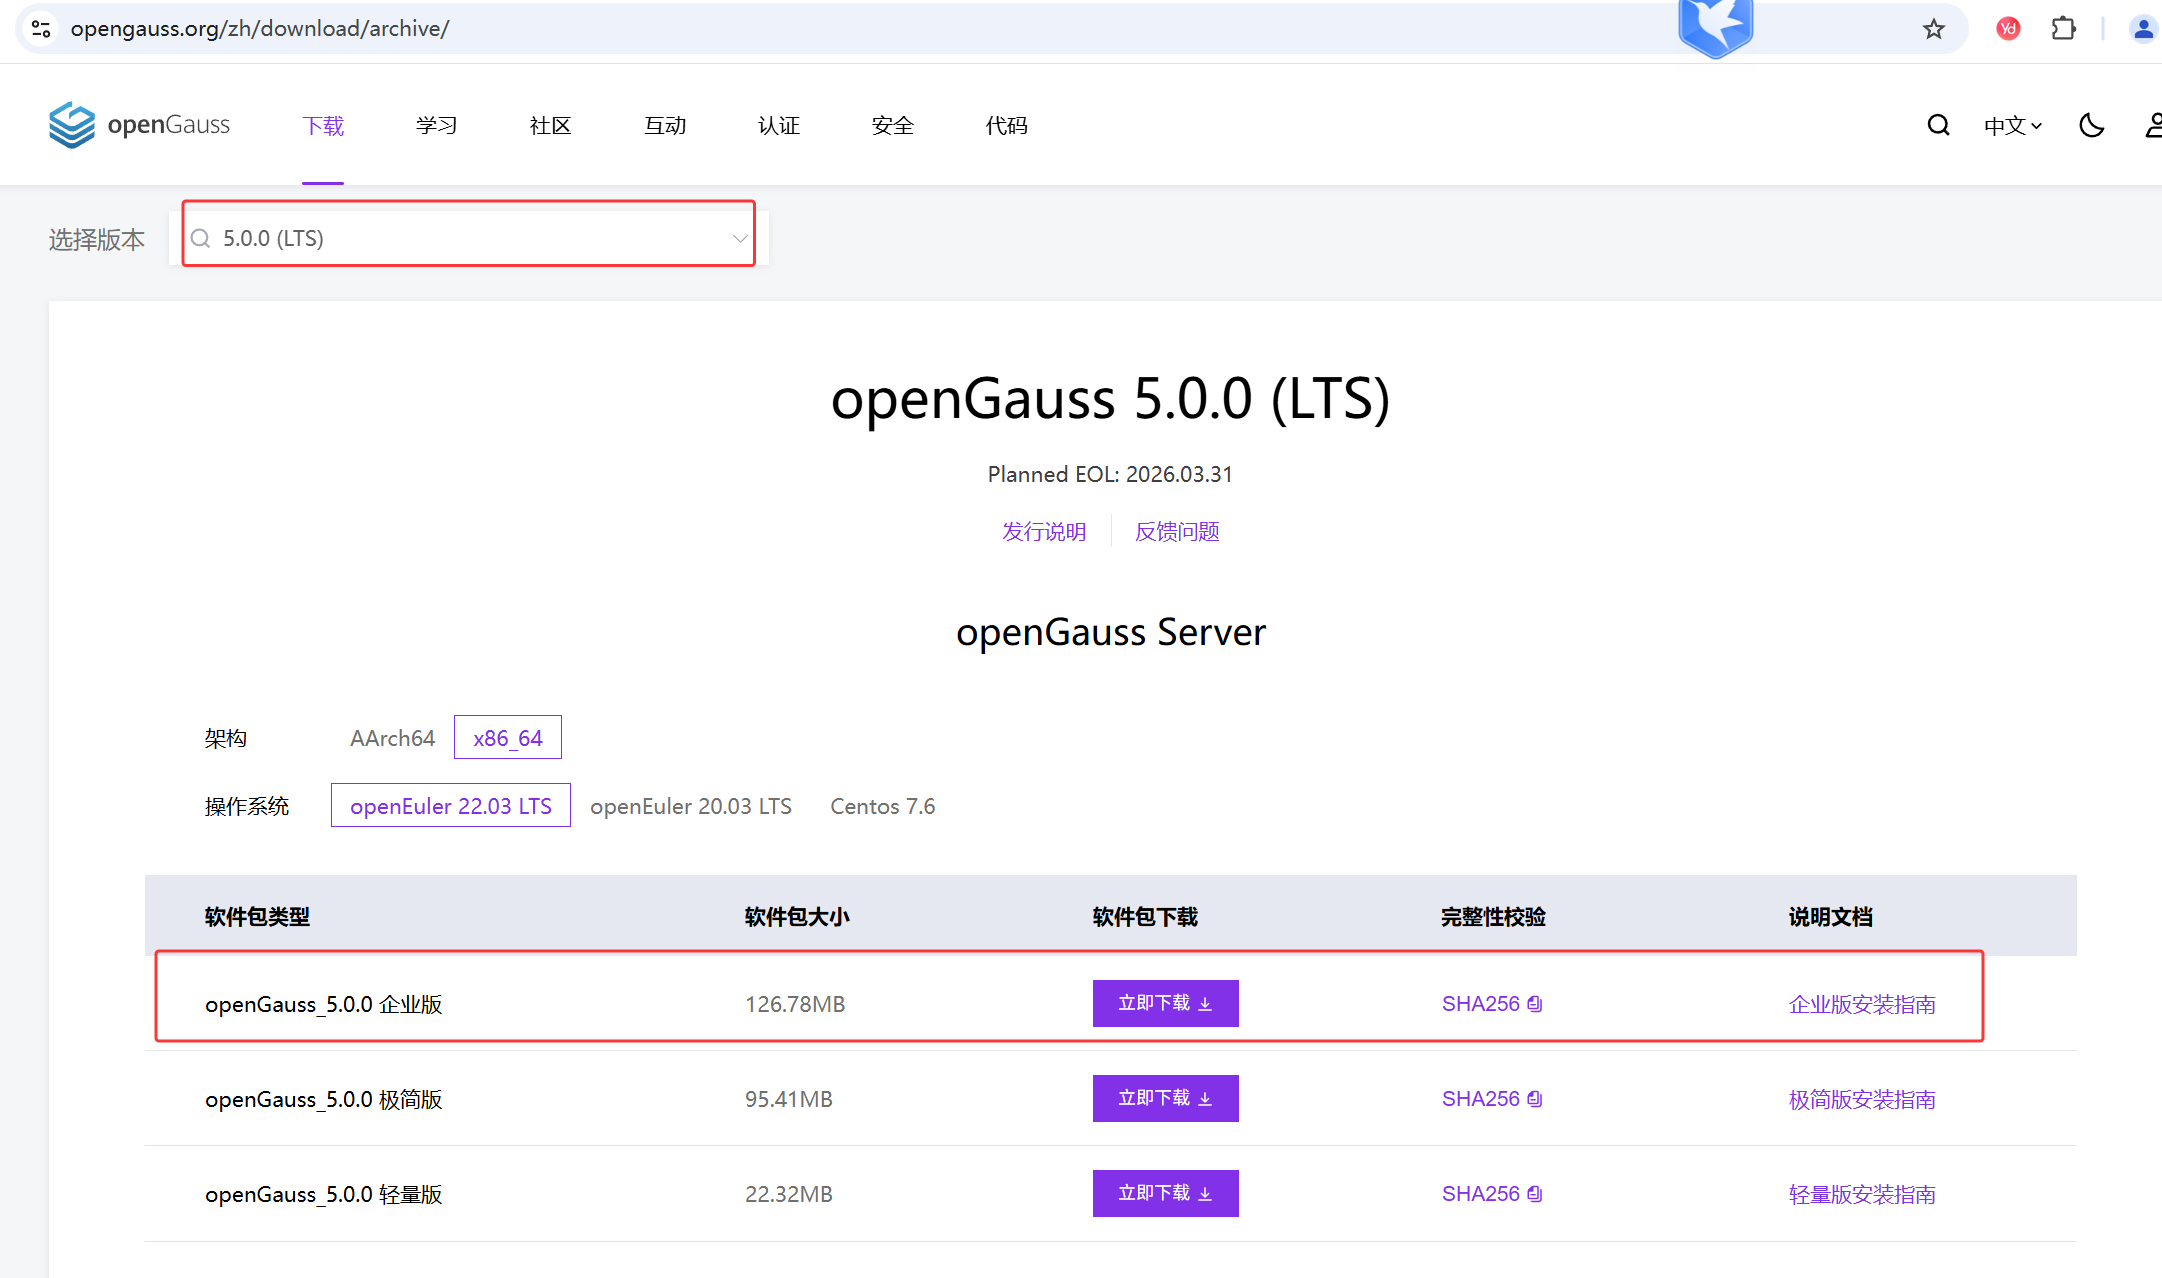Copy SHA256 for the 轻量版 package

pyautogui.click(x=1535, y=1194)
